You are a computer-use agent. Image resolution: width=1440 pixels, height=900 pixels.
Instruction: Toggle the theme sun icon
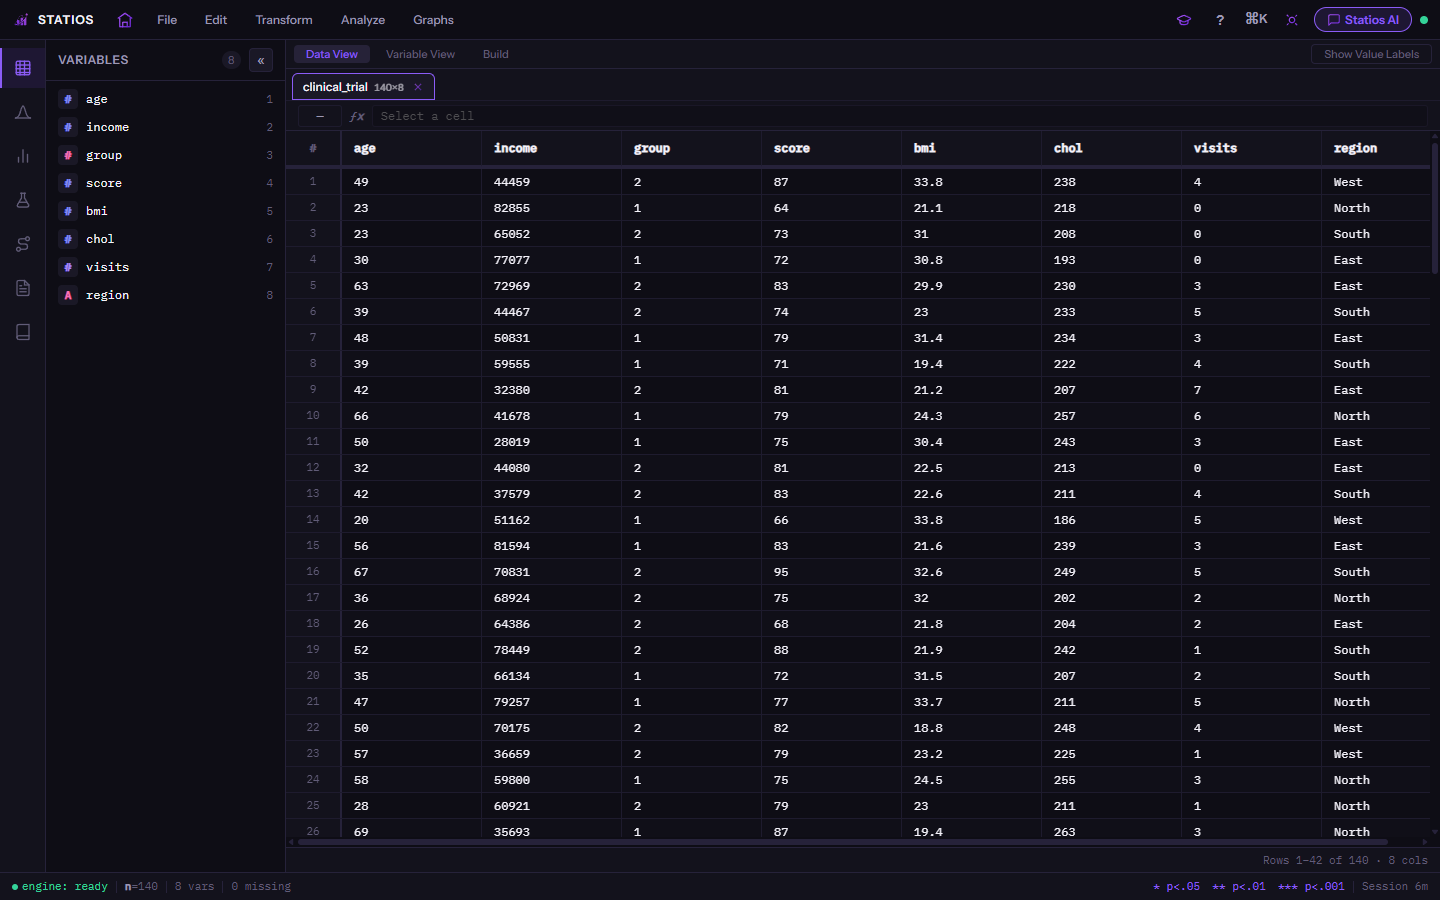[1292, 20]
